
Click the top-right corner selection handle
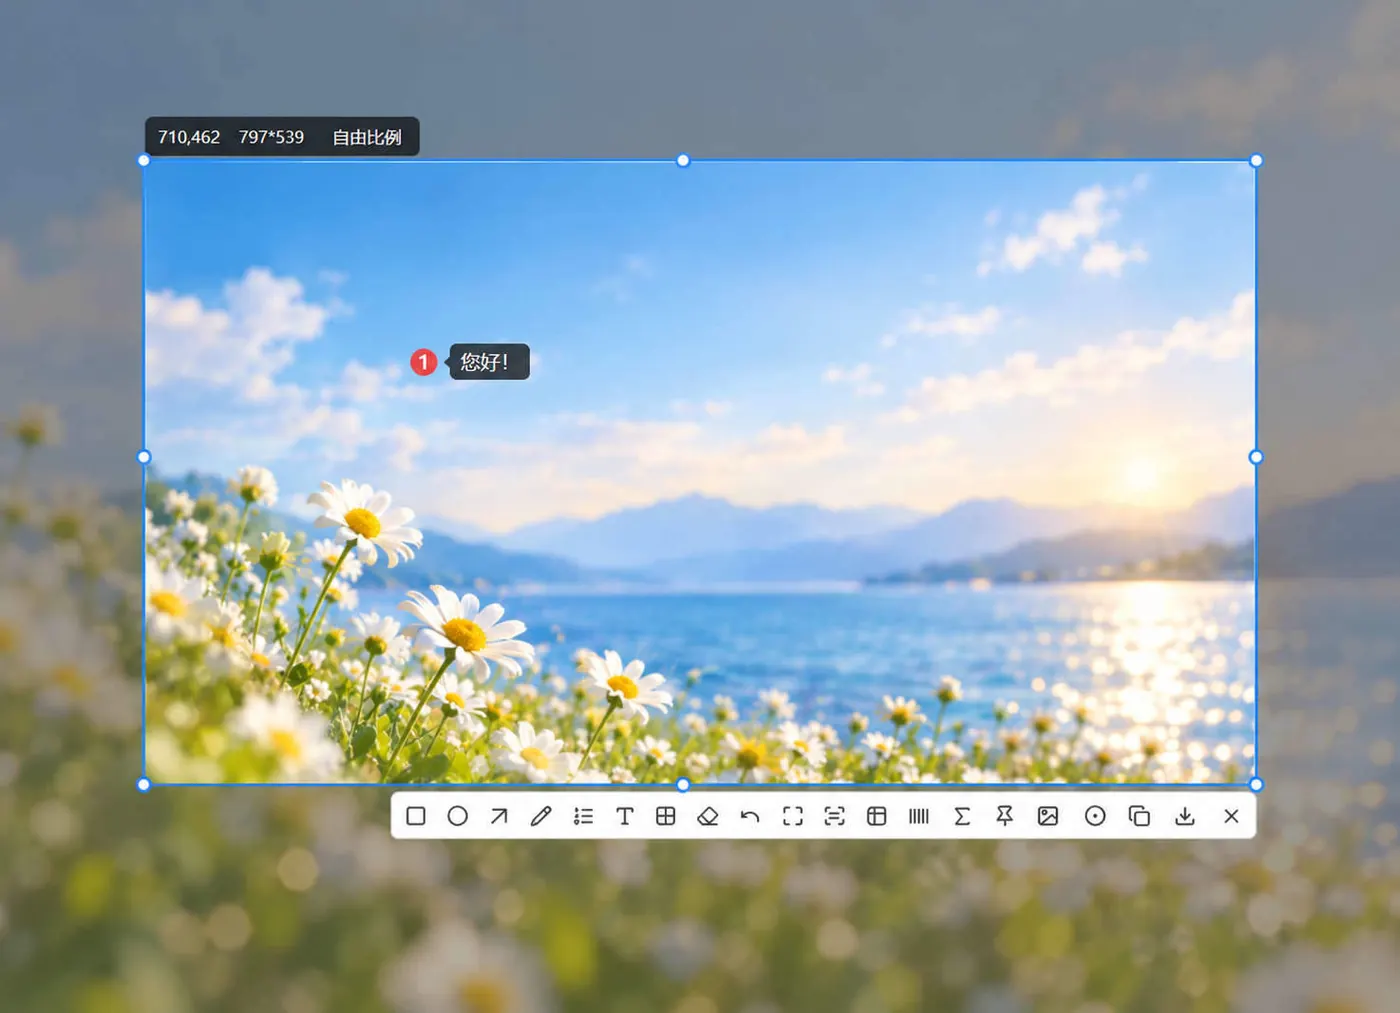1256,160
